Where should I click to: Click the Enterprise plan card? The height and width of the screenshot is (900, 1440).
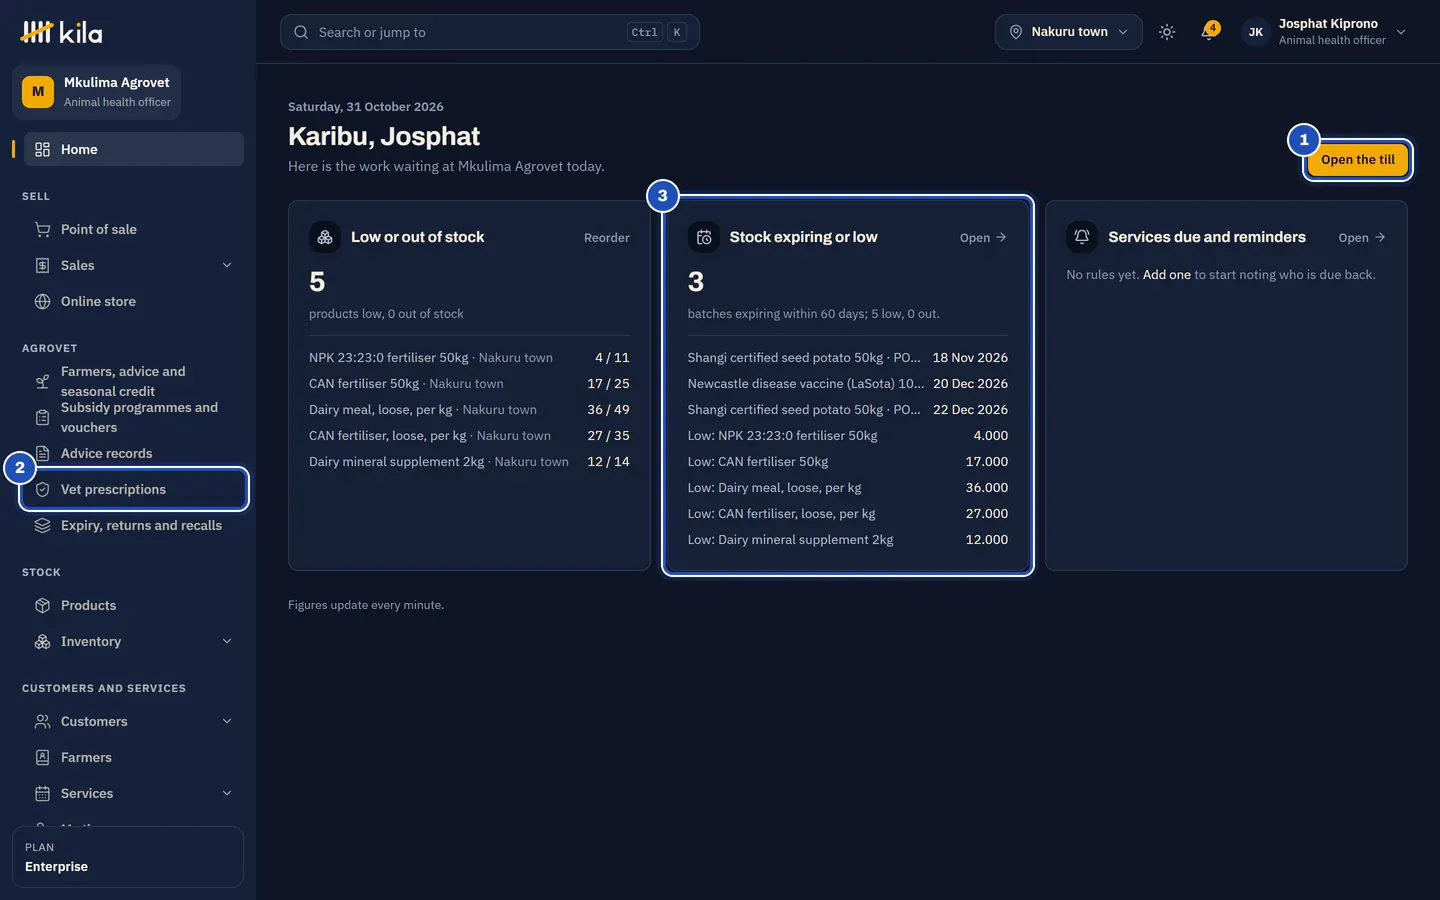click(x=128, y=857)
